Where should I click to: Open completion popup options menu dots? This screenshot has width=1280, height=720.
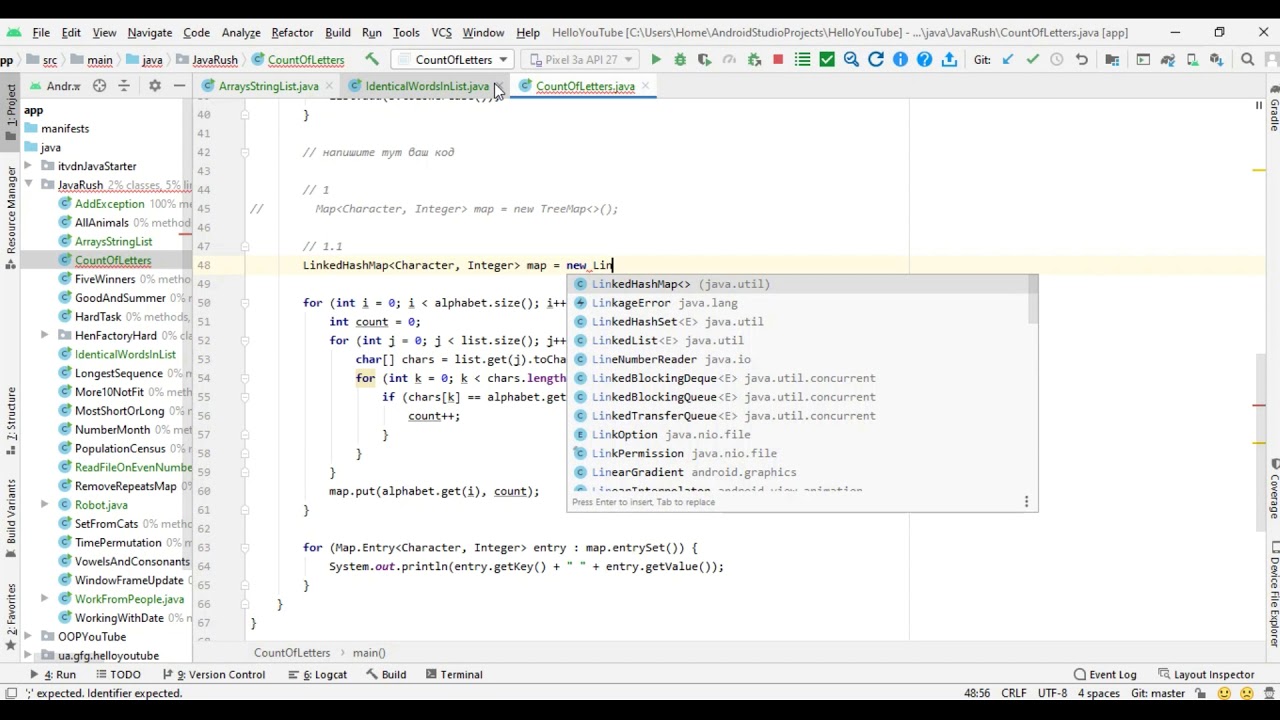click(x=1026, y=502)
